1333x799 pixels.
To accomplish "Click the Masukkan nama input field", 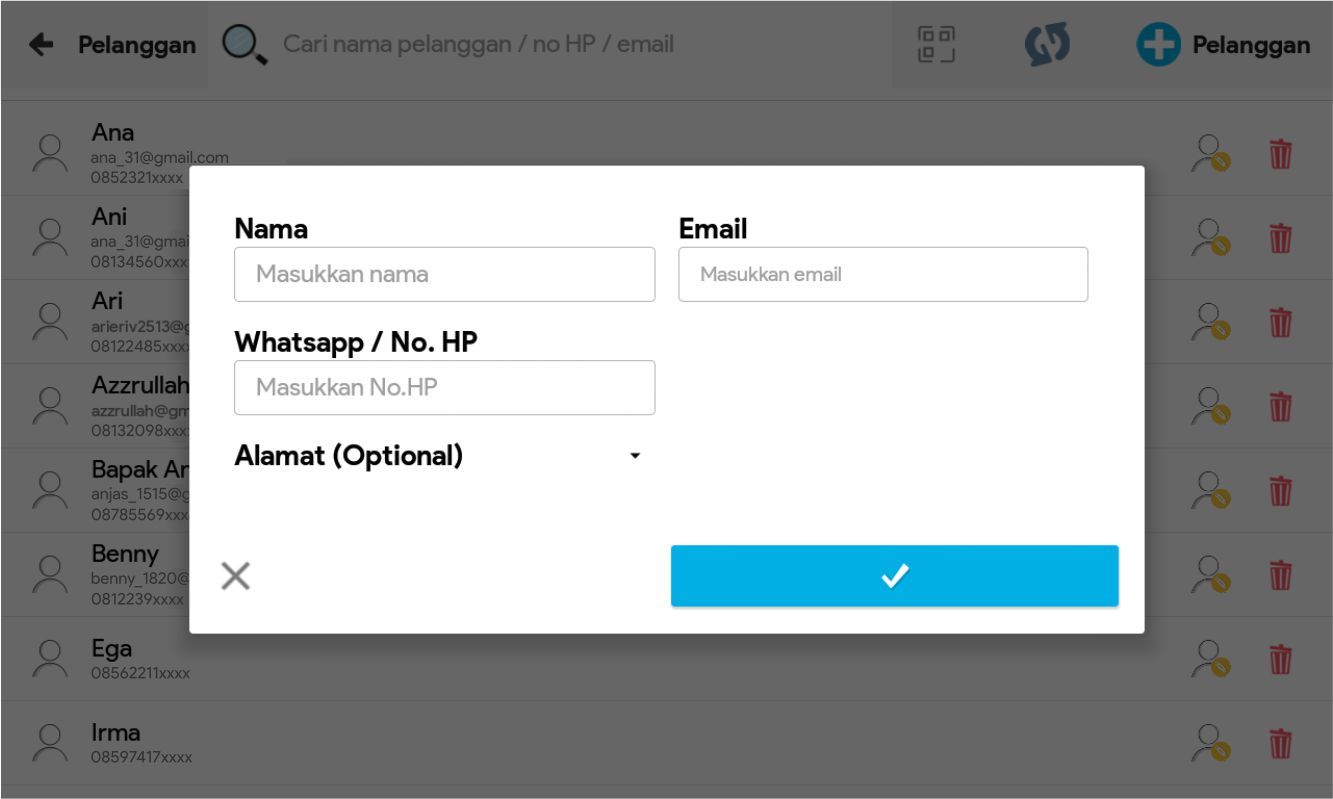I will coord(444,274).
